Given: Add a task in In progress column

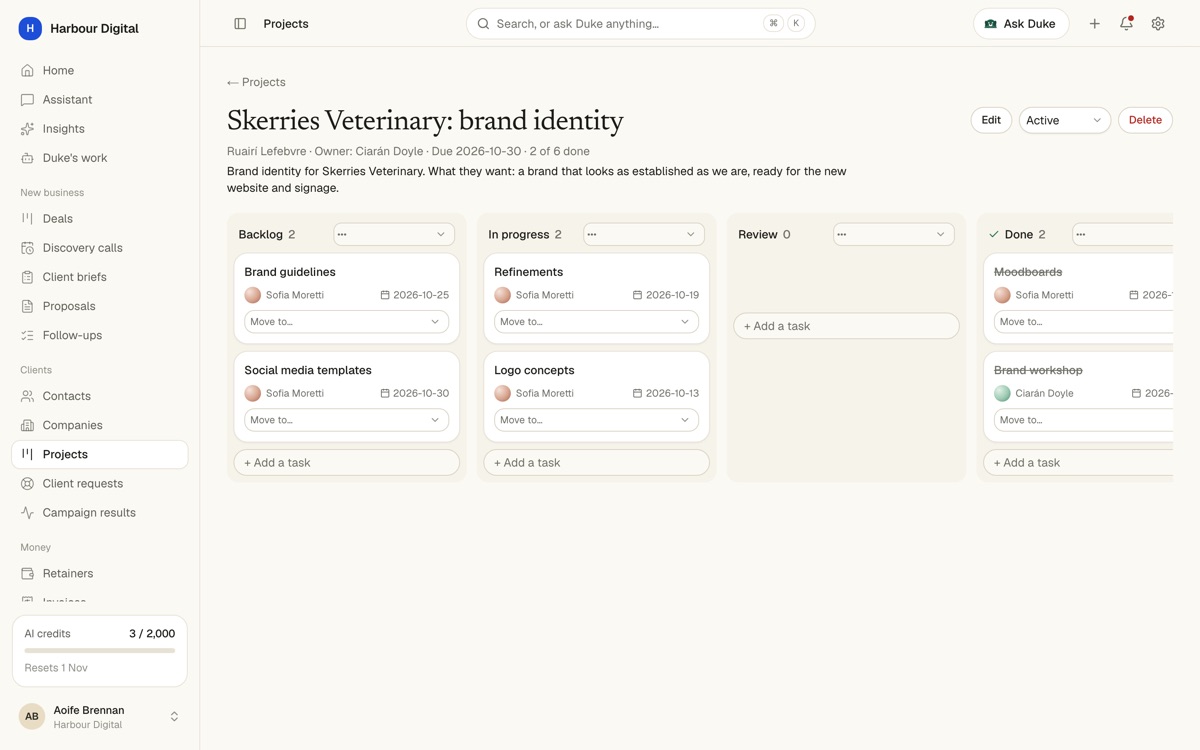Looking at the screenshot, I should point(596,463).
